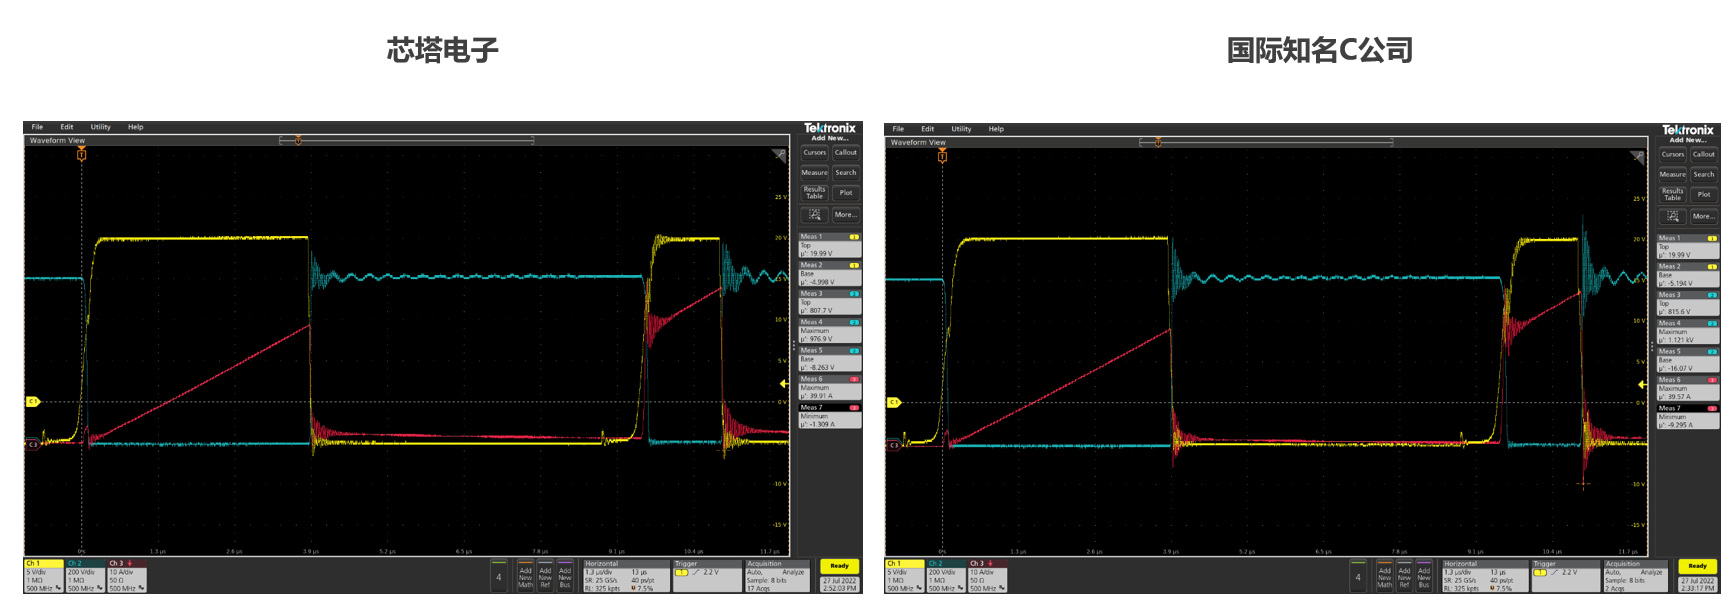
Task: Open Horizontal settings badge in left scope
Action: pos(626,577)
